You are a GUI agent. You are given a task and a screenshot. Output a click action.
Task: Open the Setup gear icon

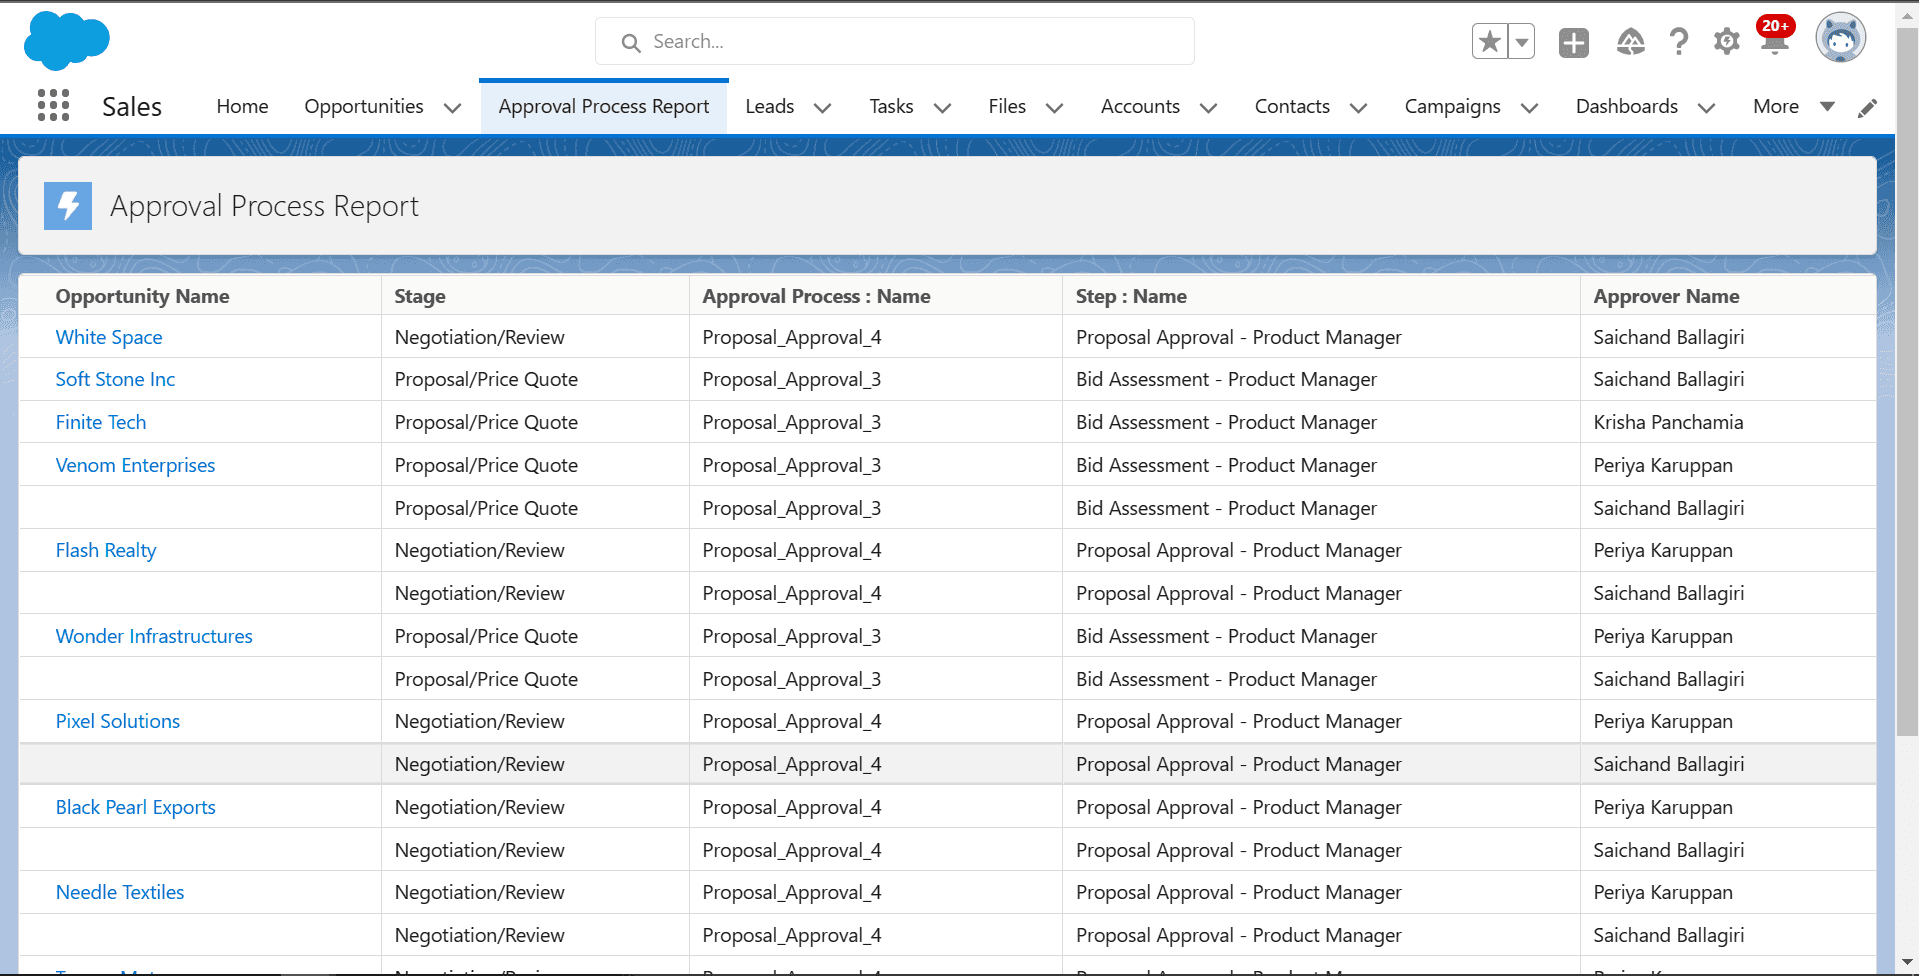pos(1727,42)
